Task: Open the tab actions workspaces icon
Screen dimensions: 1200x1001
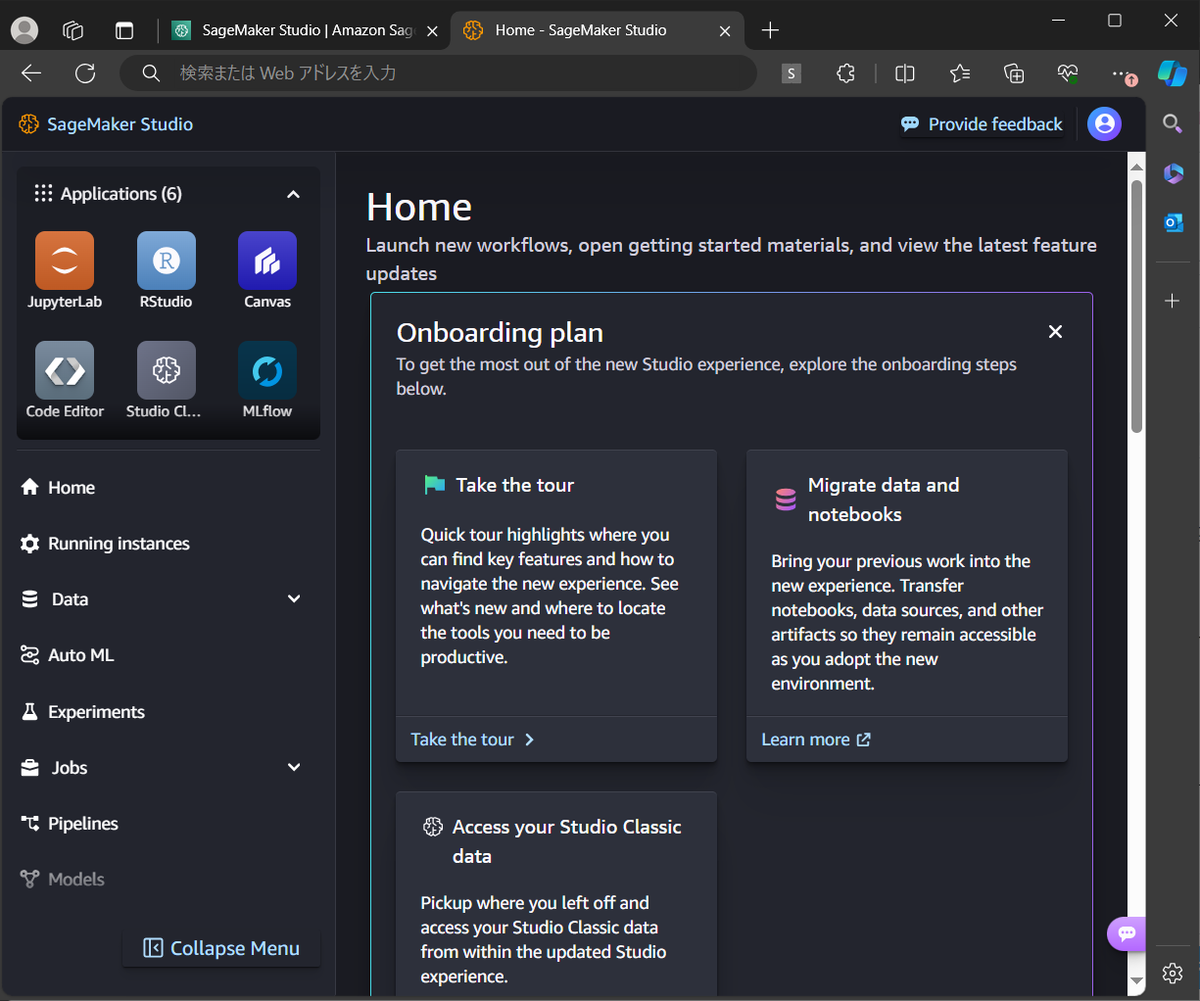Action: click(x=73, y=30)
